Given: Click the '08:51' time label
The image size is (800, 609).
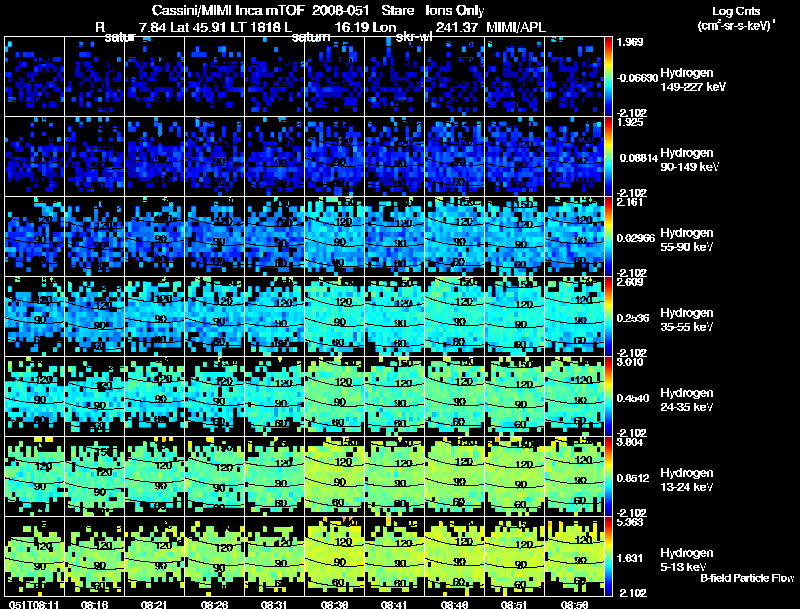Looking at the screenshot, I should click(514, 604).
